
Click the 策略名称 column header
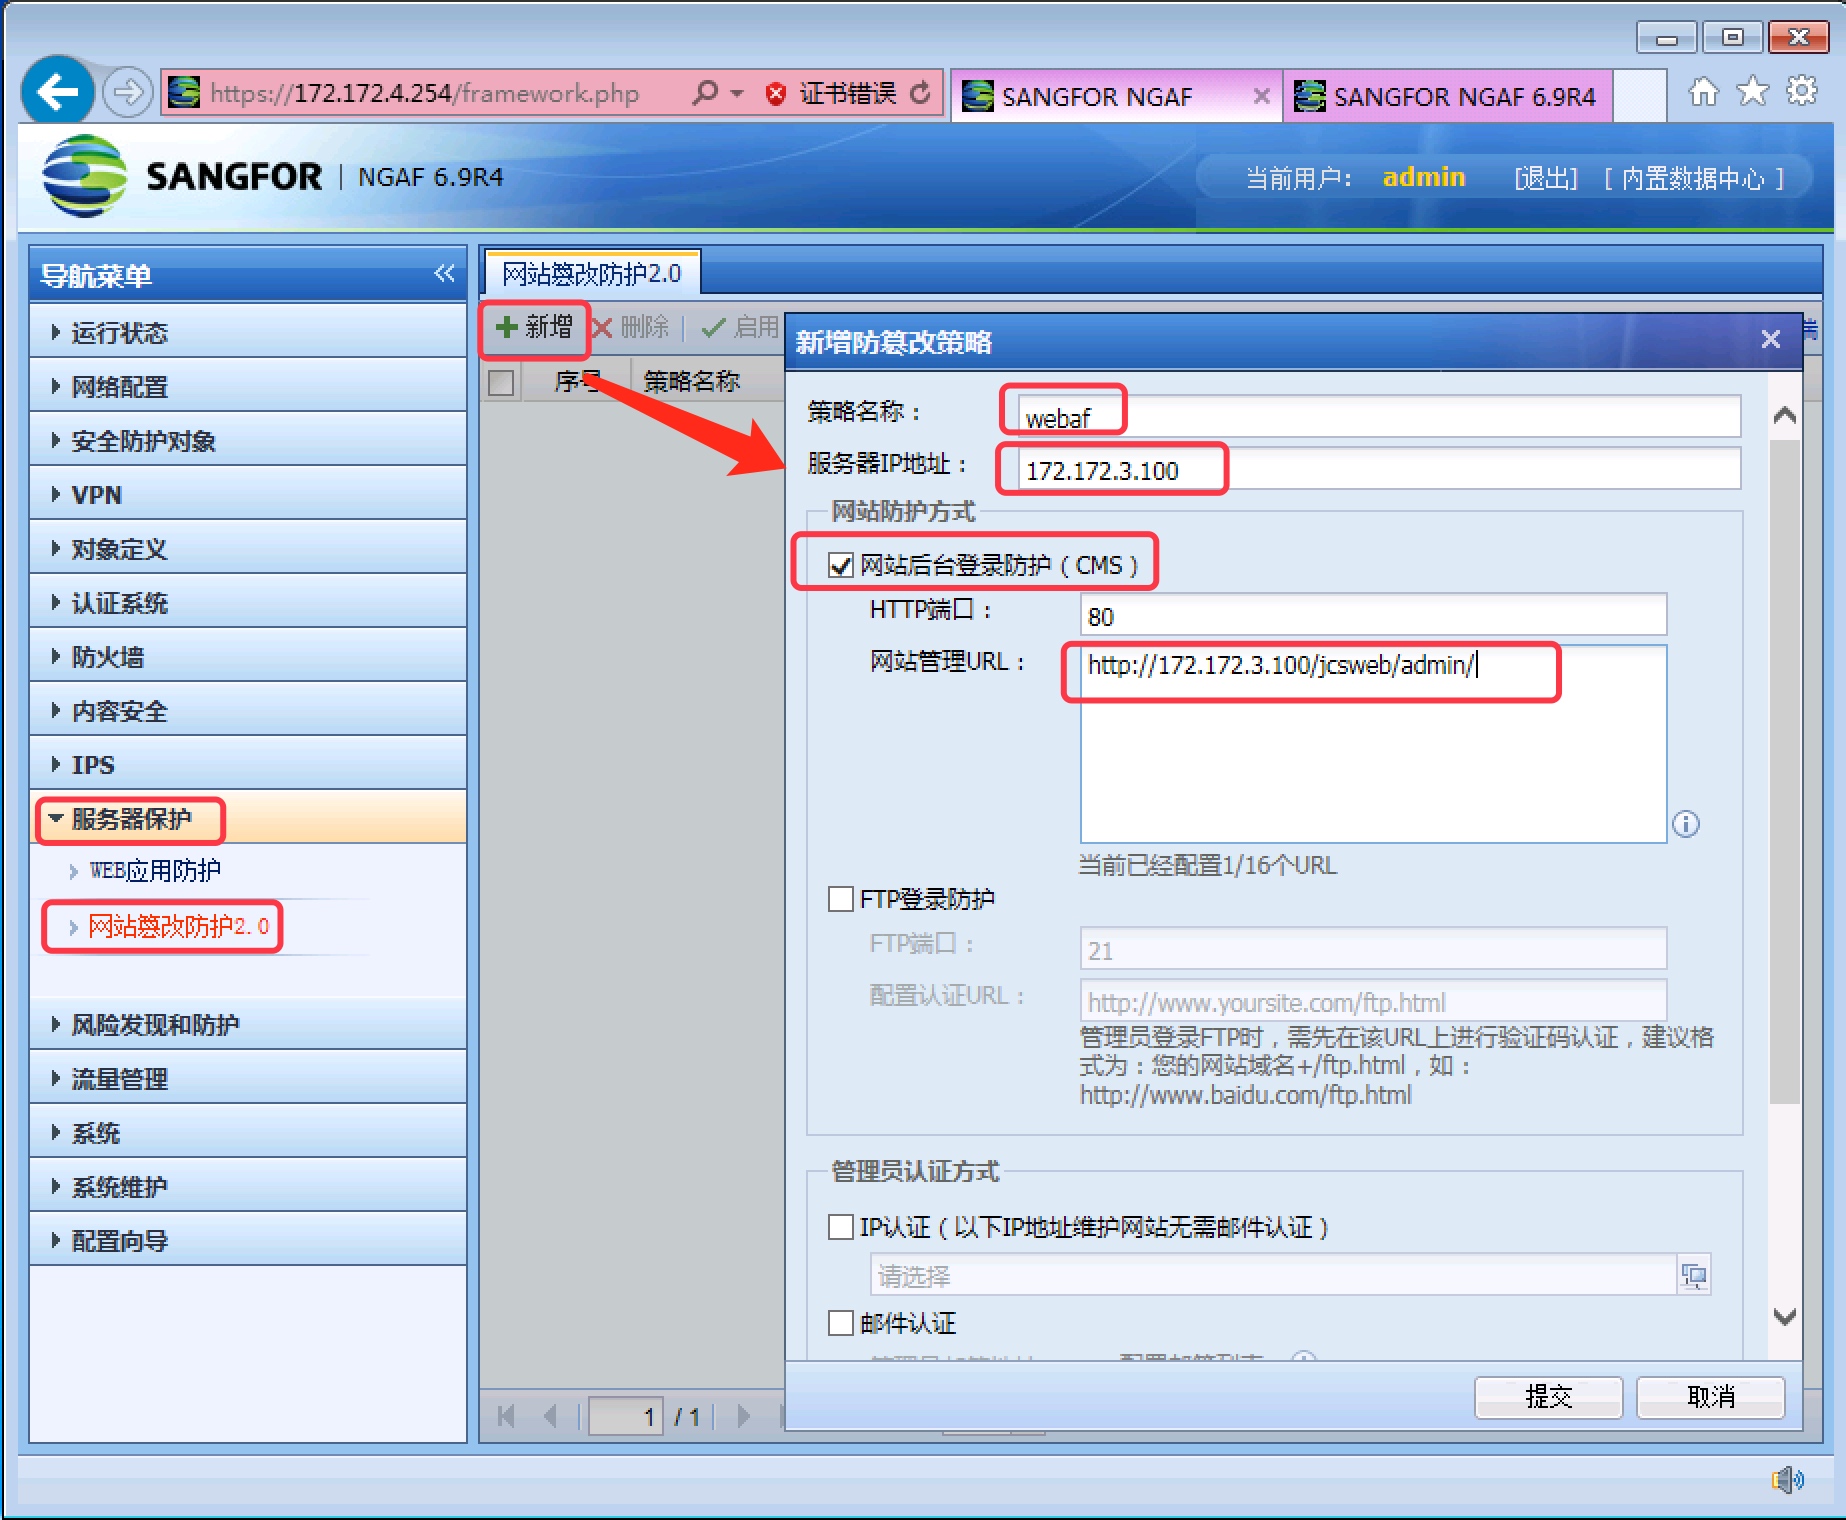click(x=692, y=381)
